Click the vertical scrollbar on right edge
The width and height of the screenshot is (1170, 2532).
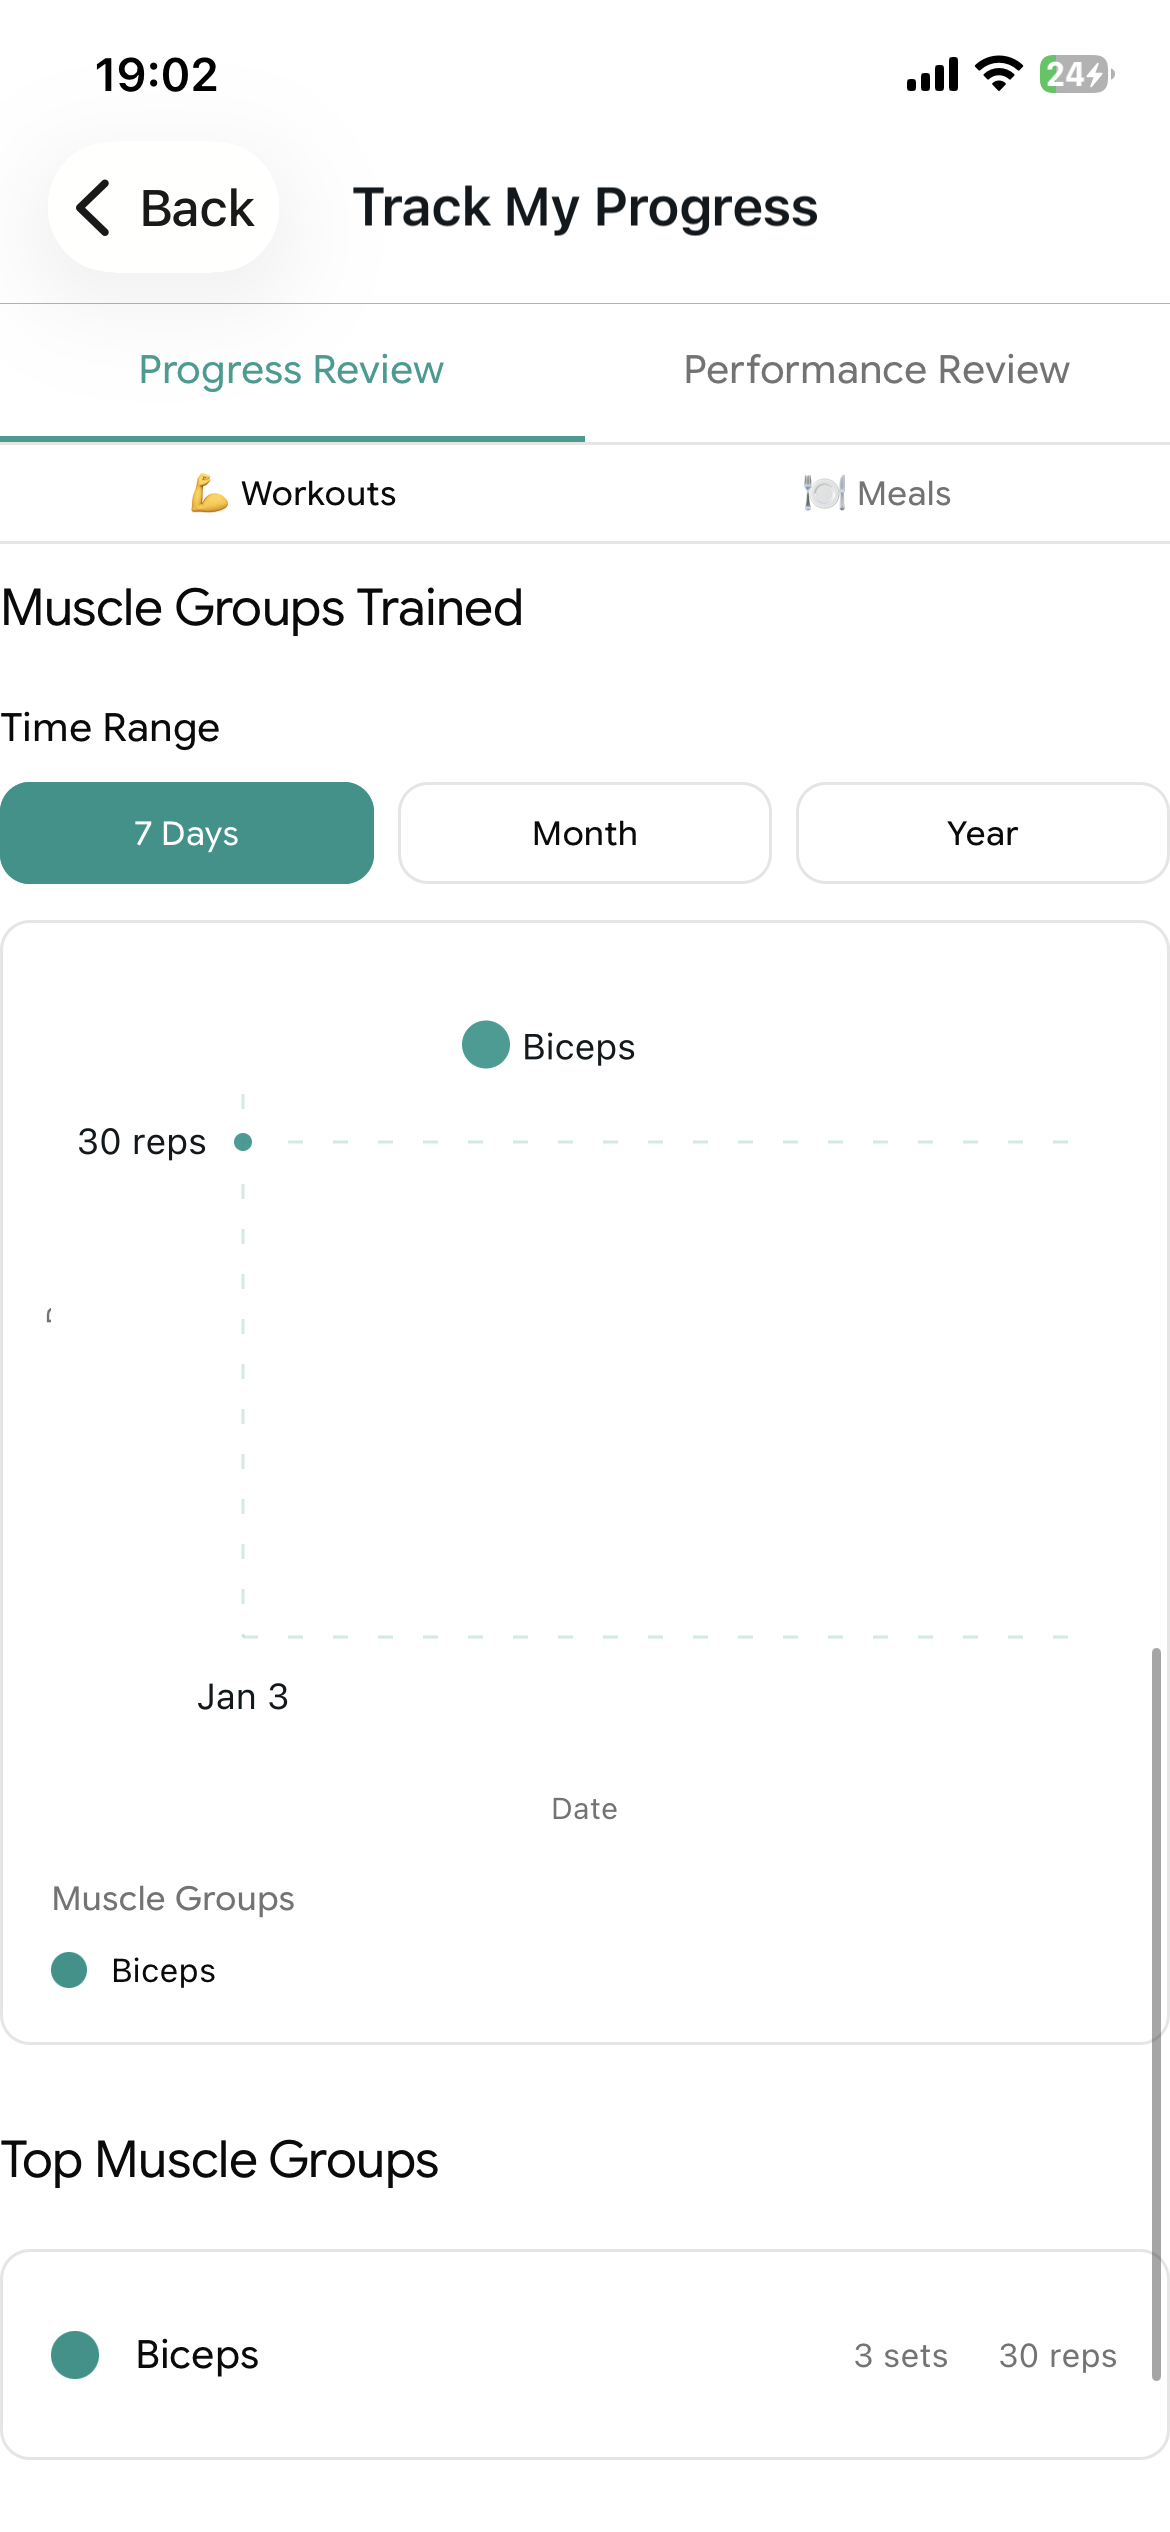point(1156,2010)
